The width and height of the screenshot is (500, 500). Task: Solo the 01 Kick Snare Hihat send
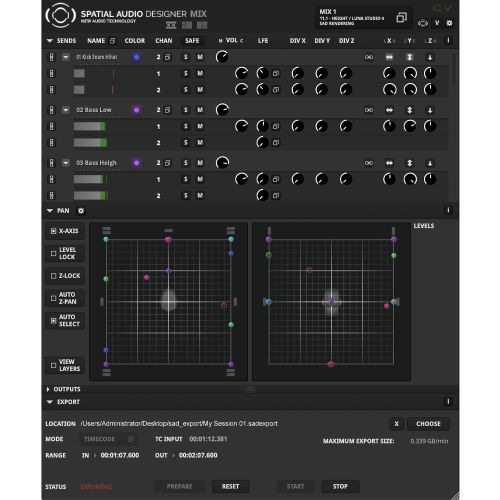pyautogui.click(x=186, y=57)
